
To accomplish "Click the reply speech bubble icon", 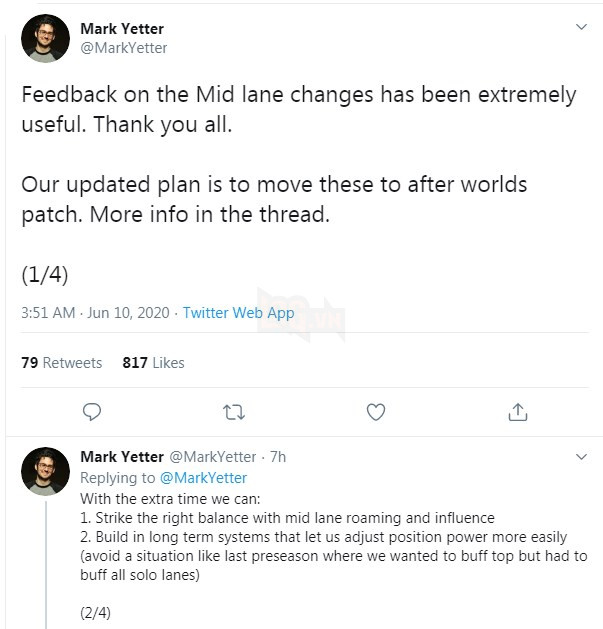I will tap(91, 411).
